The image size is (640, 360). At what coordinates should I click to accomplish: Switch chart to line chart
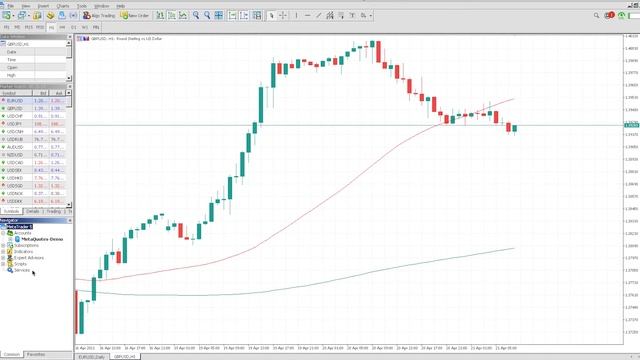click(183, 16)
